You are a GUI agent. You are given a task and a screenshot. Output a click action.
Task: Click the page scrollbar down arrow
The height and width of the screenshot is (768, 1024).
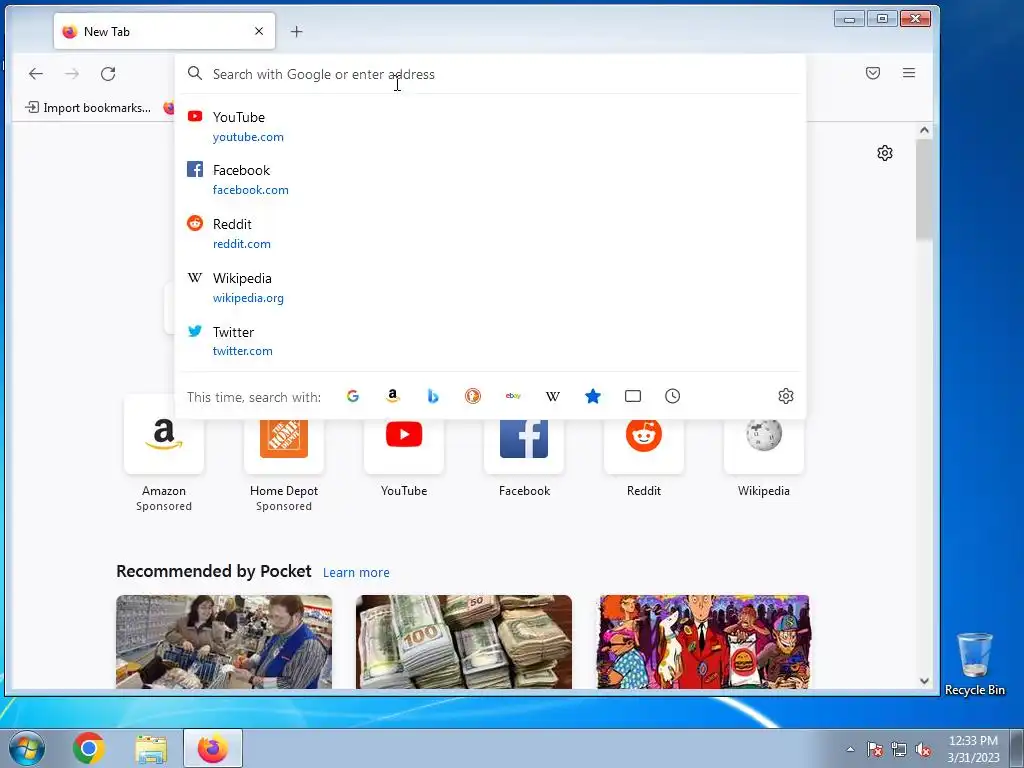click(924, 681)
